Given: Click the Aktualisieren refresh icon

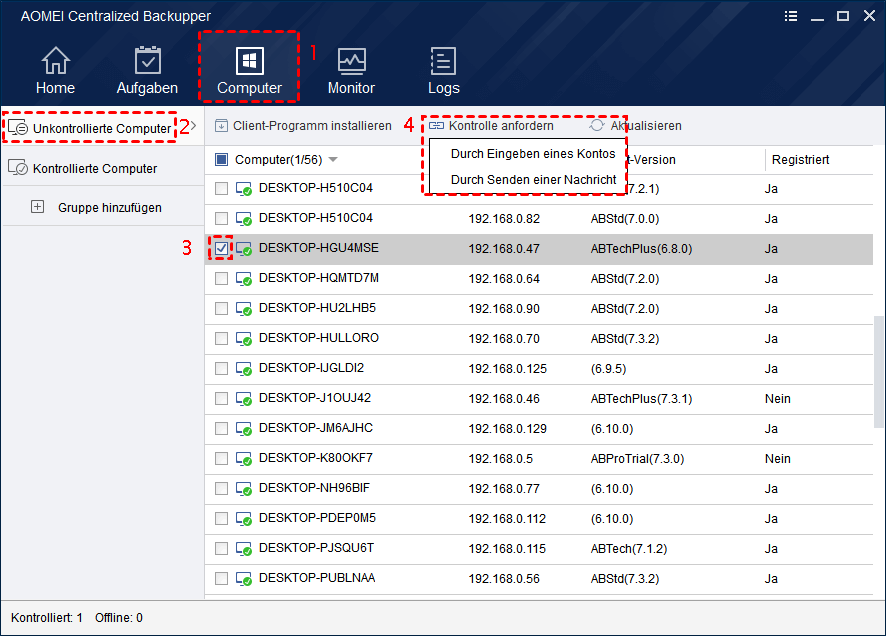Looking at the screenshot, I should [x=597, y=125].
